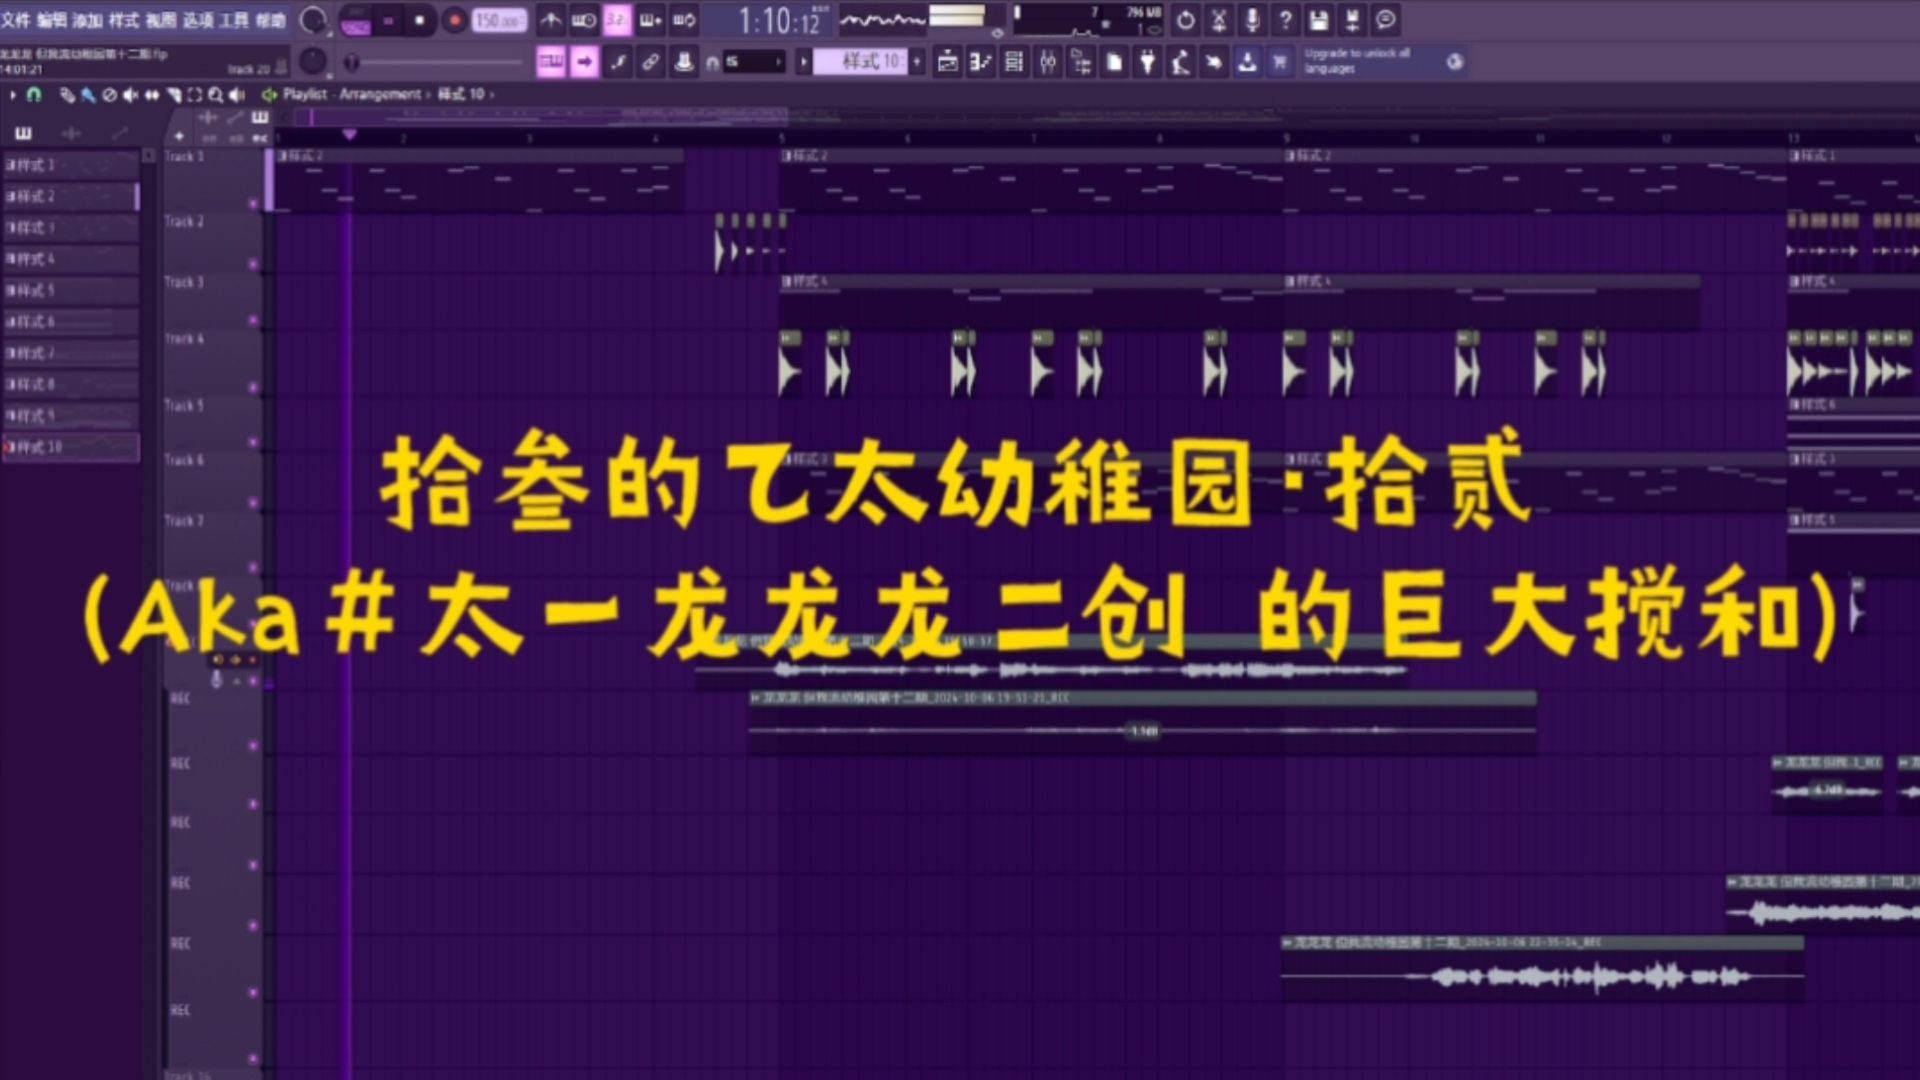Screen dimensions: 1920x1080
Task: Click the record button
Action: [454, 20]
